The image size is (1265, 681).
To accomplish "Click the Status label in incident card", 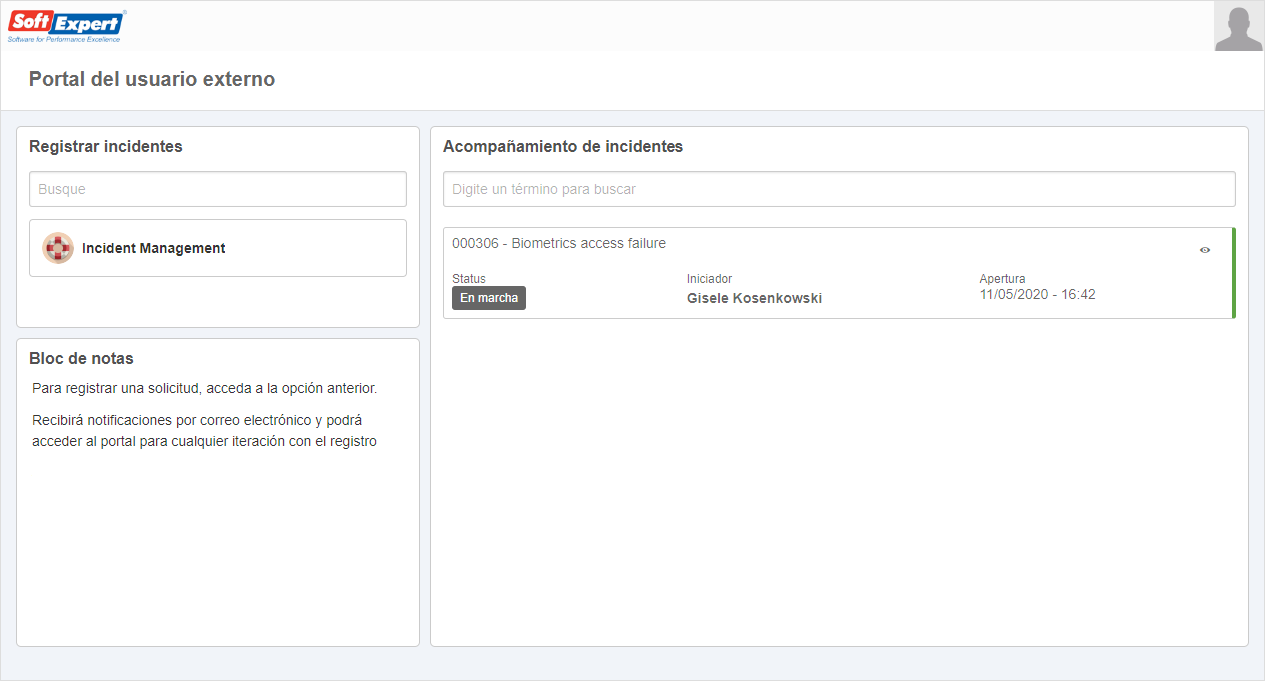I will (469, 279).
